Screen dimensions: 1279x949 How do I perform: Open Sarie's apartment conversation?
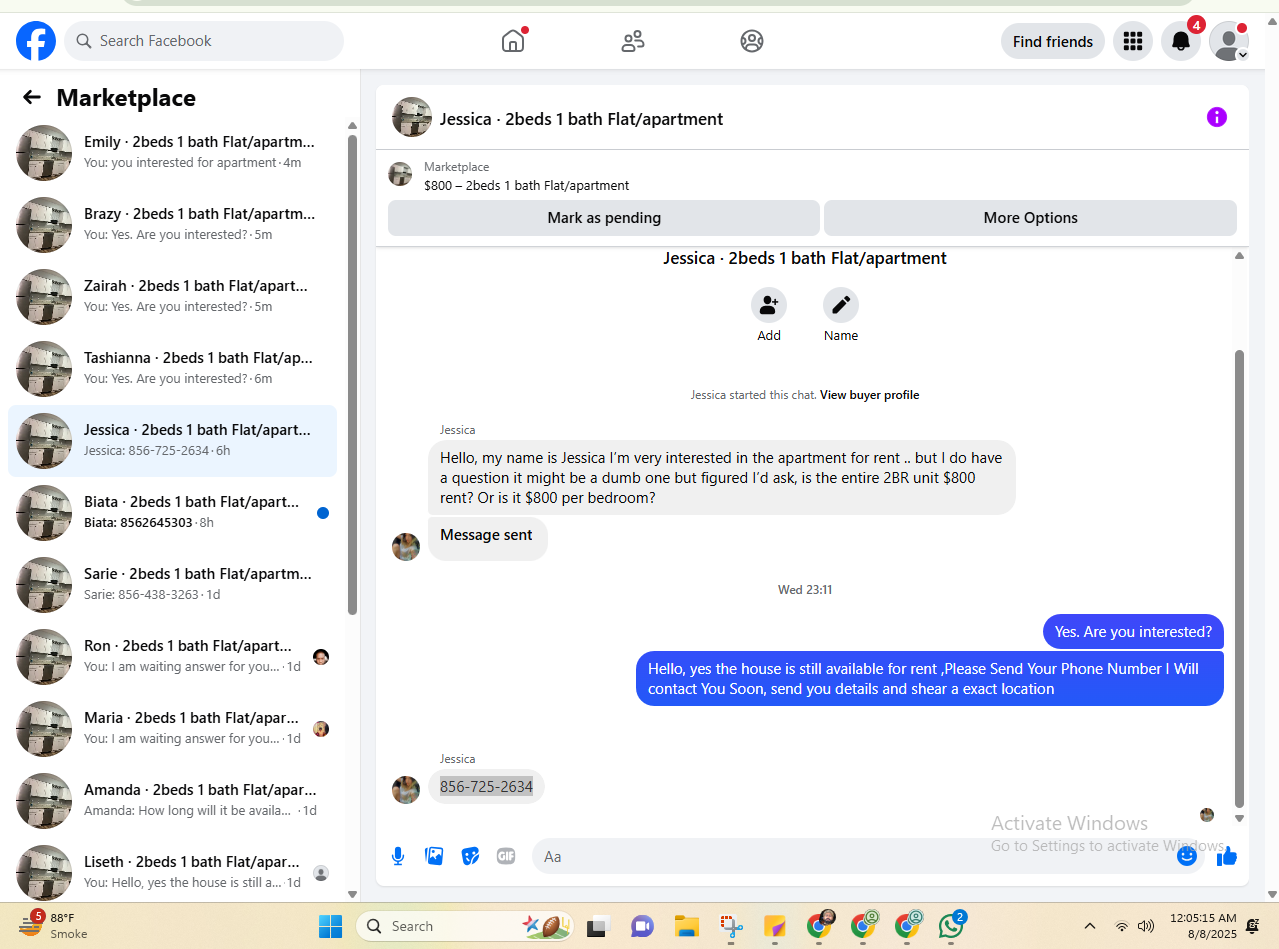[x=172, y=585]
